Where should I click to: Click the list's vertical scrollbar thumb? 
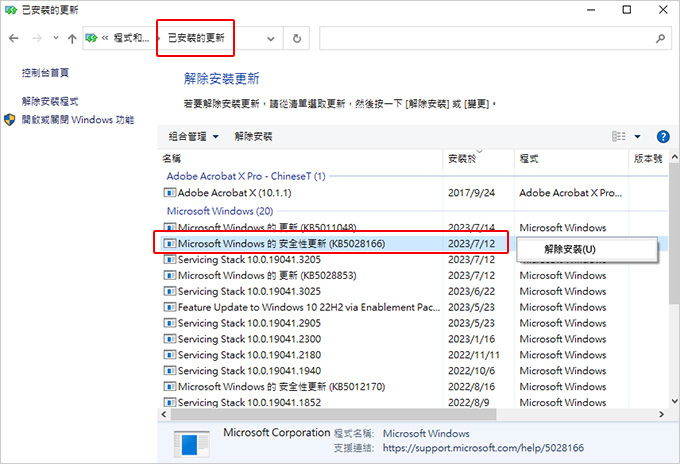(674, 234)
